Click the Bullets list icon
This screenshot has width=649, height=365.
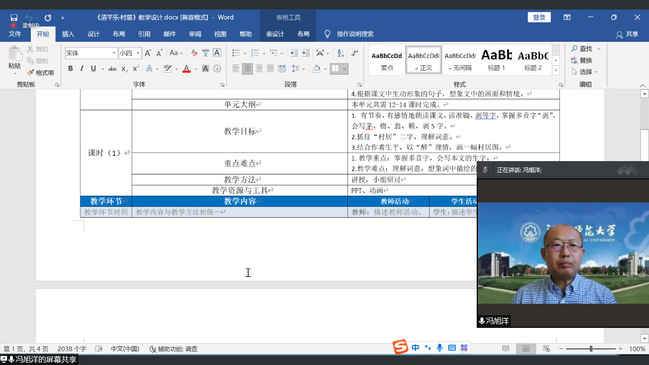[x=236, y=53]
